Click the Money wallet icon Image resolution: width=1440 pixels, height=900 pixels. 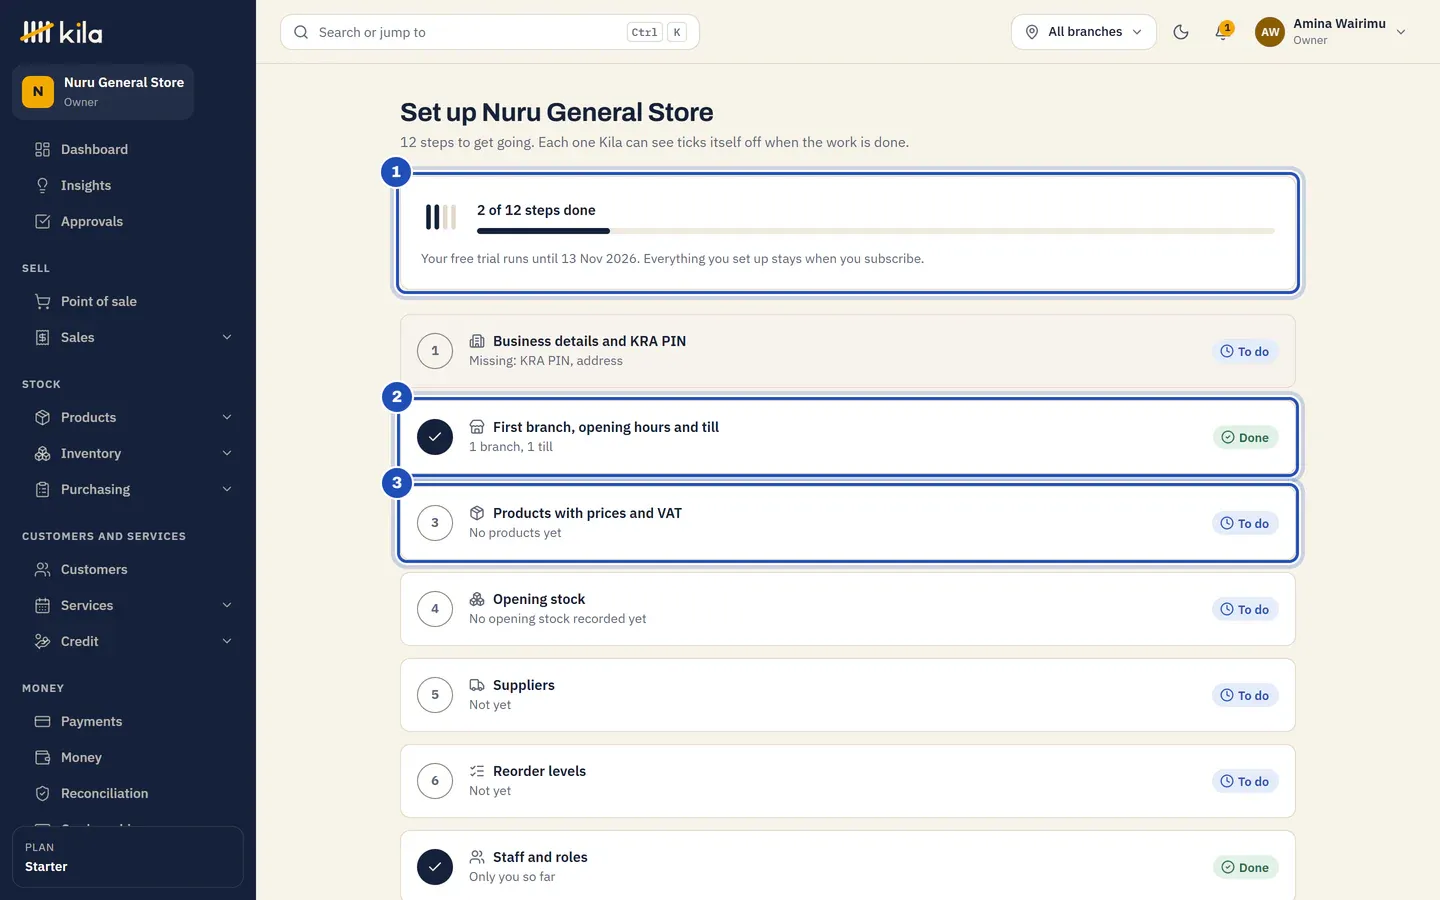pyautogui.click(x=42, y=757)
